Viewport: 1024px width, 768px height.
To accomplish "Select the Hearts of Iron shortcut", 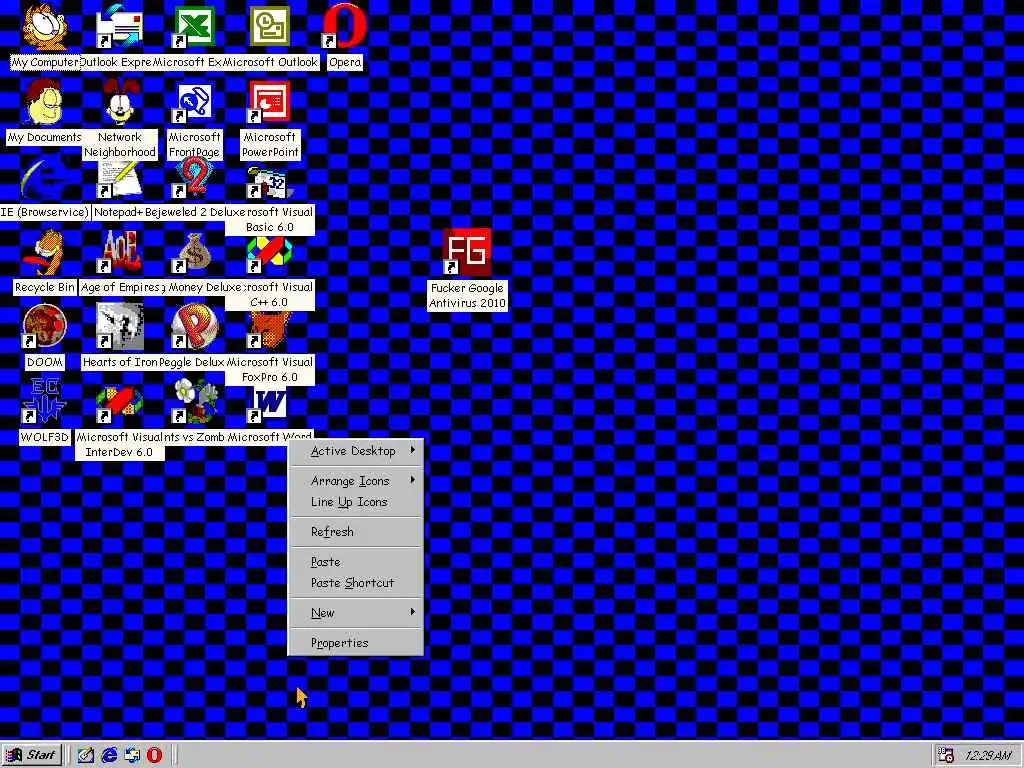I will coord(120,328).
